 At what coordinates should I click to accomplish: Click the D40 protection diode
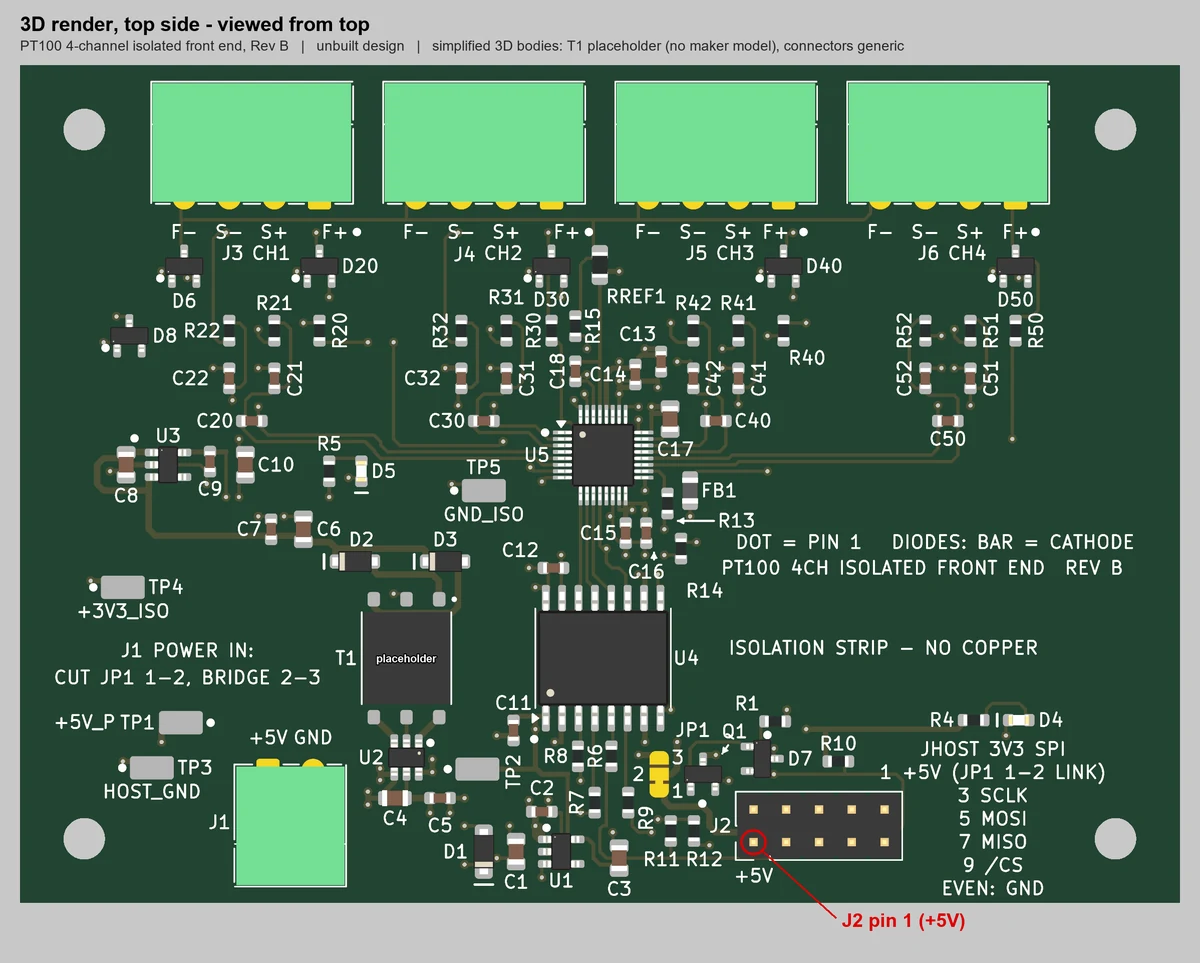784,266
